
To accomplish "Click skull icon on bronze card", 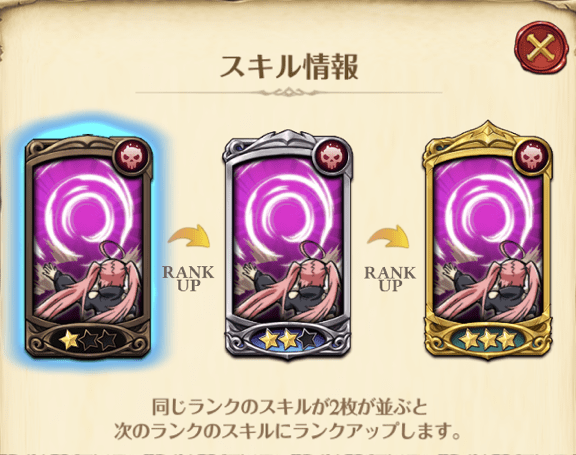I will (132, 158).
